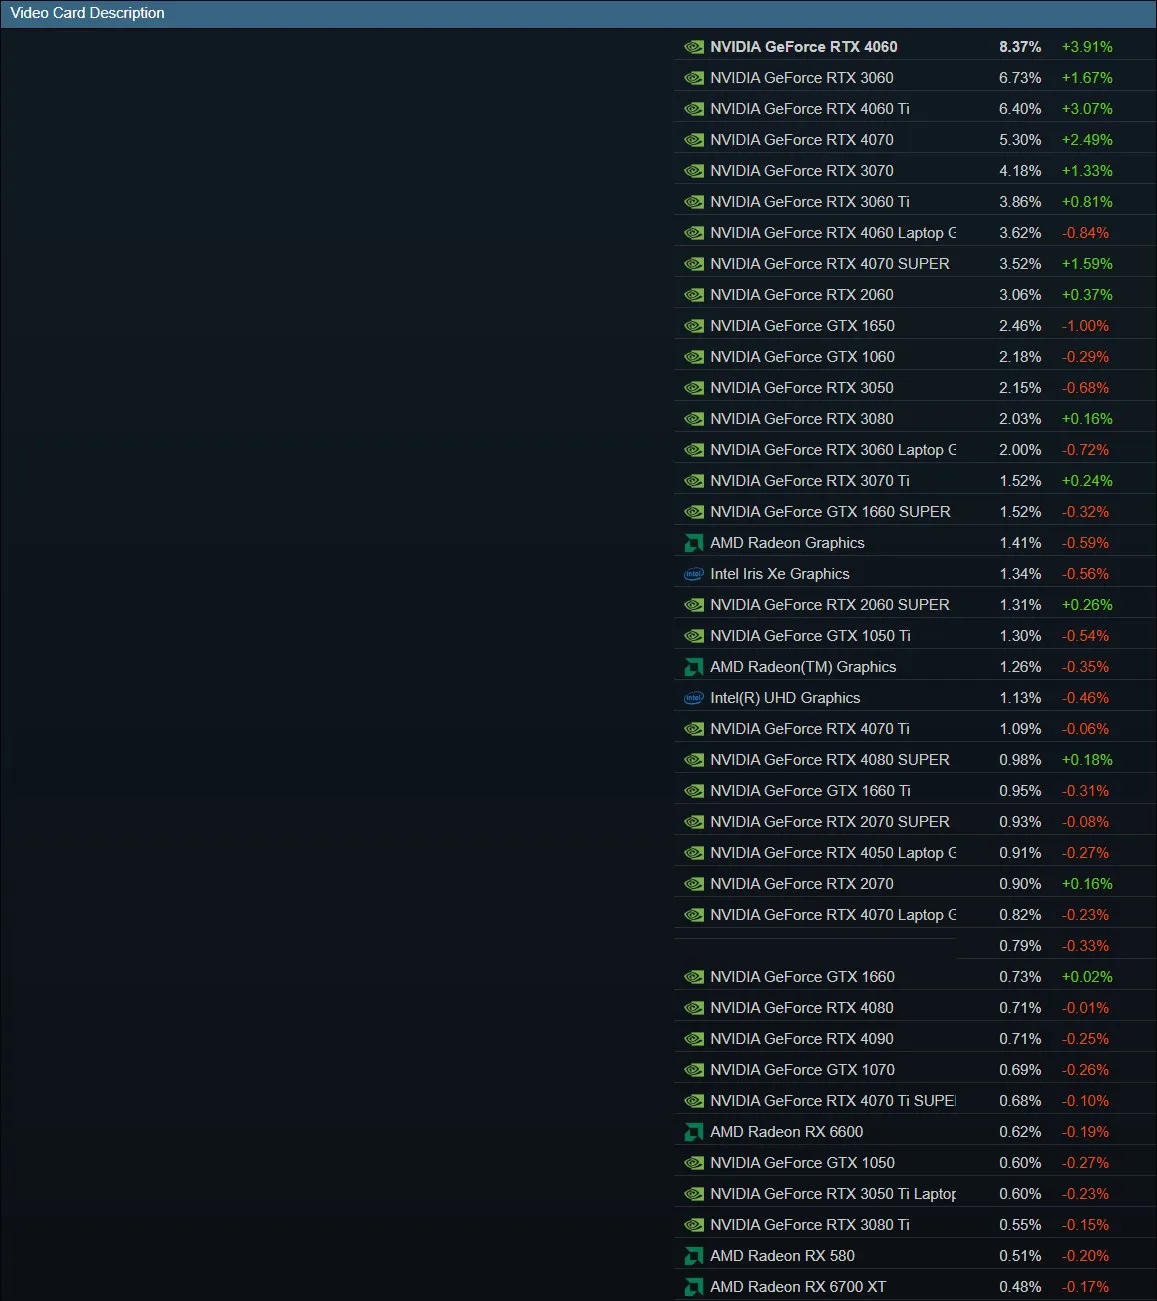
Task: Select AMD Radeon RX 6700 XT name
Action: 798,1287
